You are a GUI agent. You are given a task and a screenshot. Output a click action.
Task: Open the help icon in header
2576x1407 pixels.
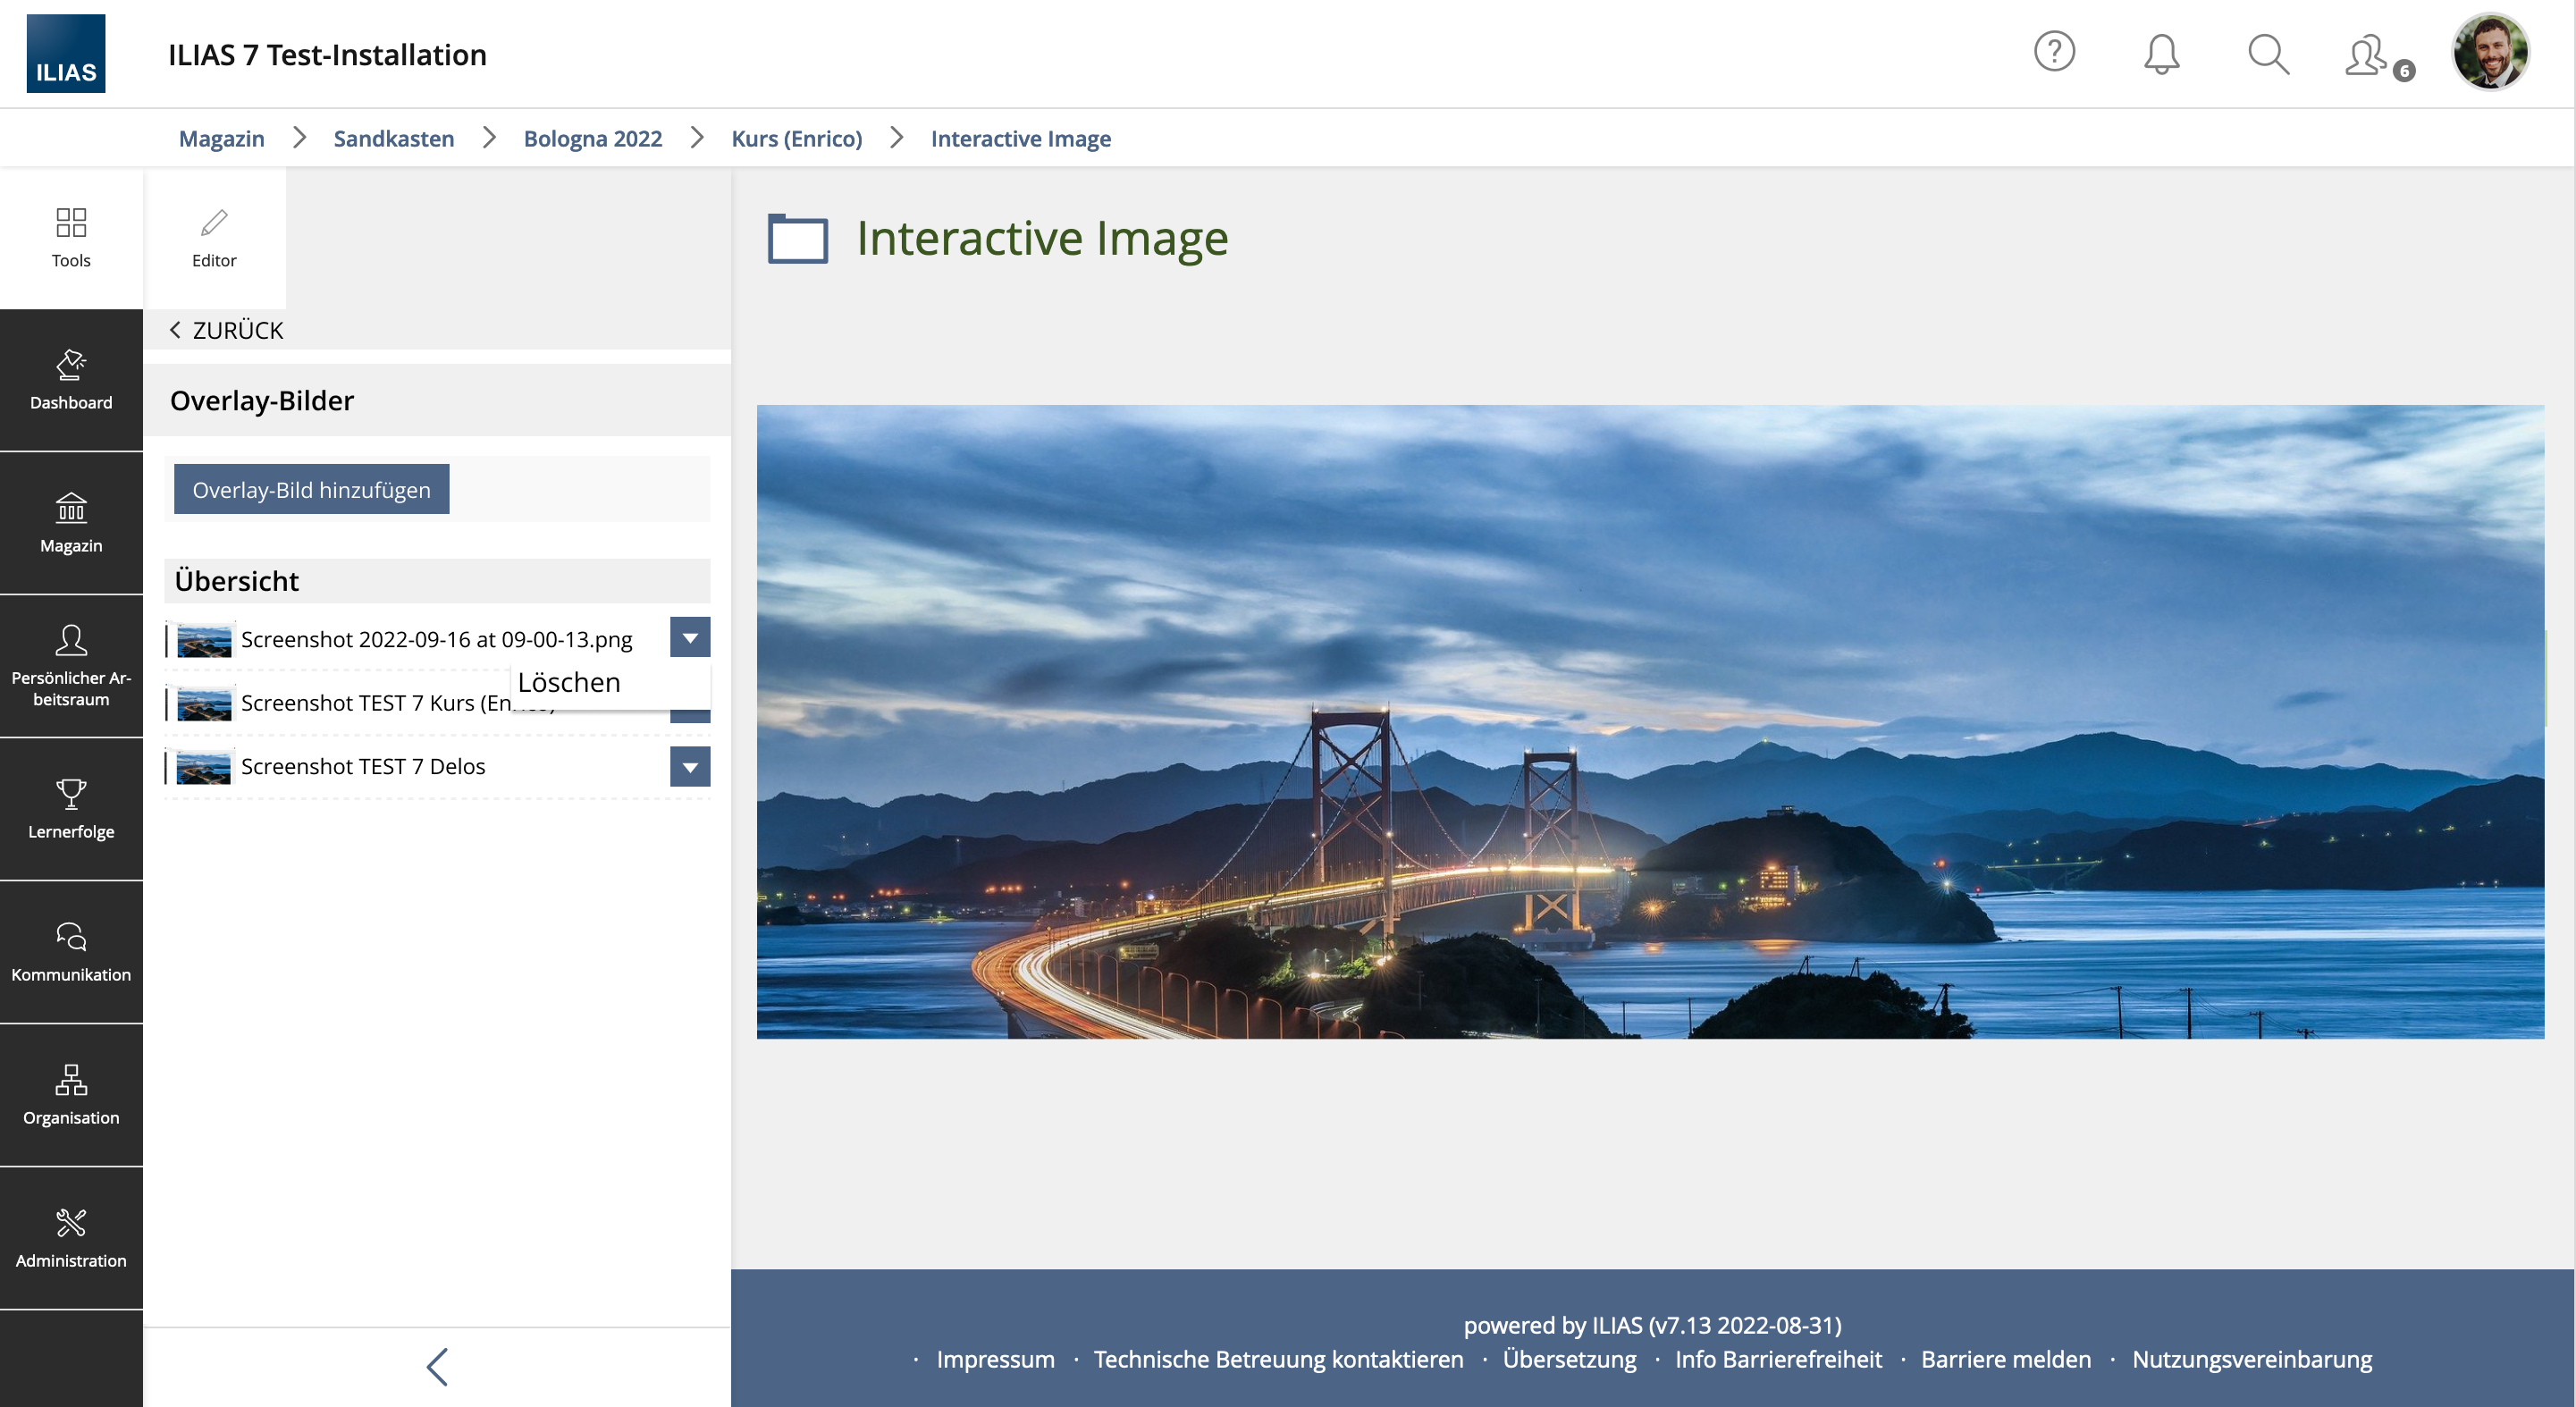pyautogui.click(x=2054, y=52)
